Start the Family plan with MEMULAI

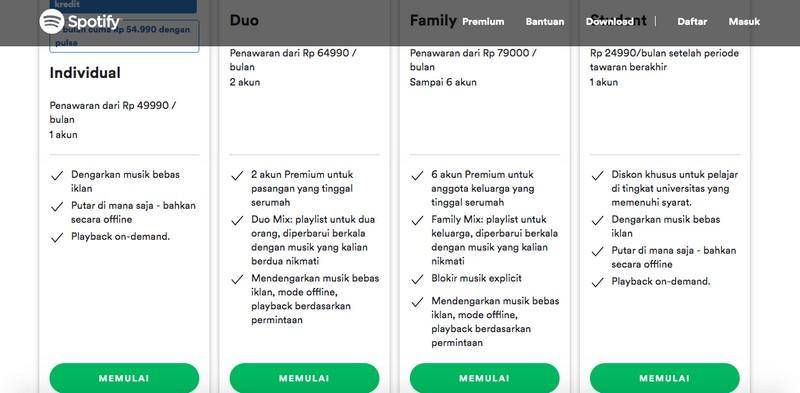484,378
